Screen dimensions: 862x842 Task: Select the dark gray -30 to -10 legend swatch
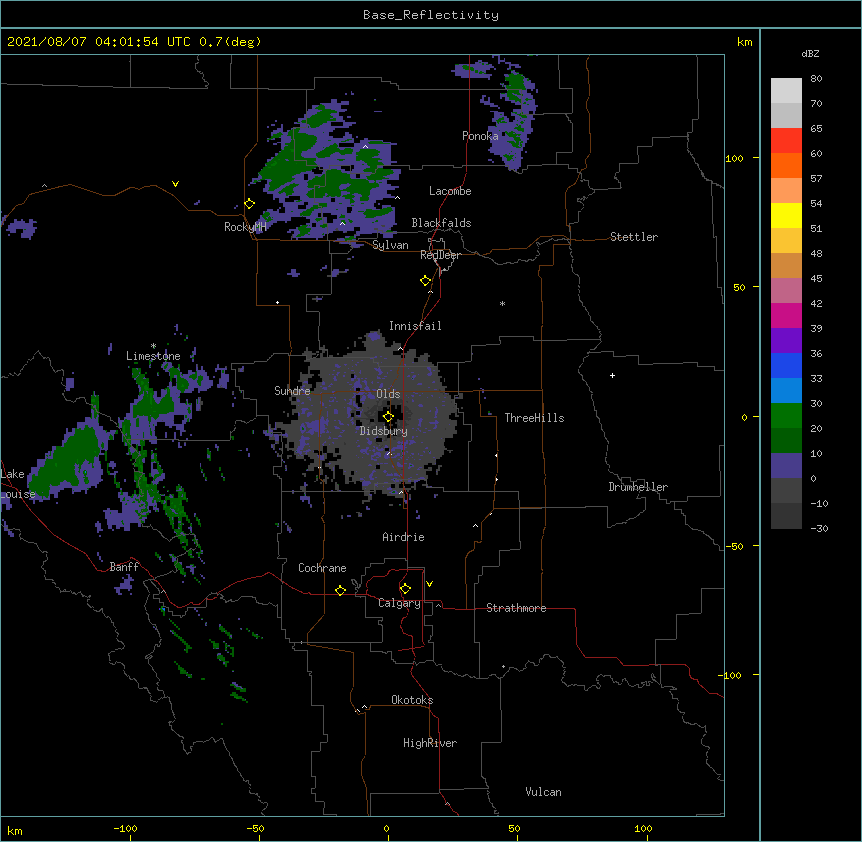(x=786, y=516)
